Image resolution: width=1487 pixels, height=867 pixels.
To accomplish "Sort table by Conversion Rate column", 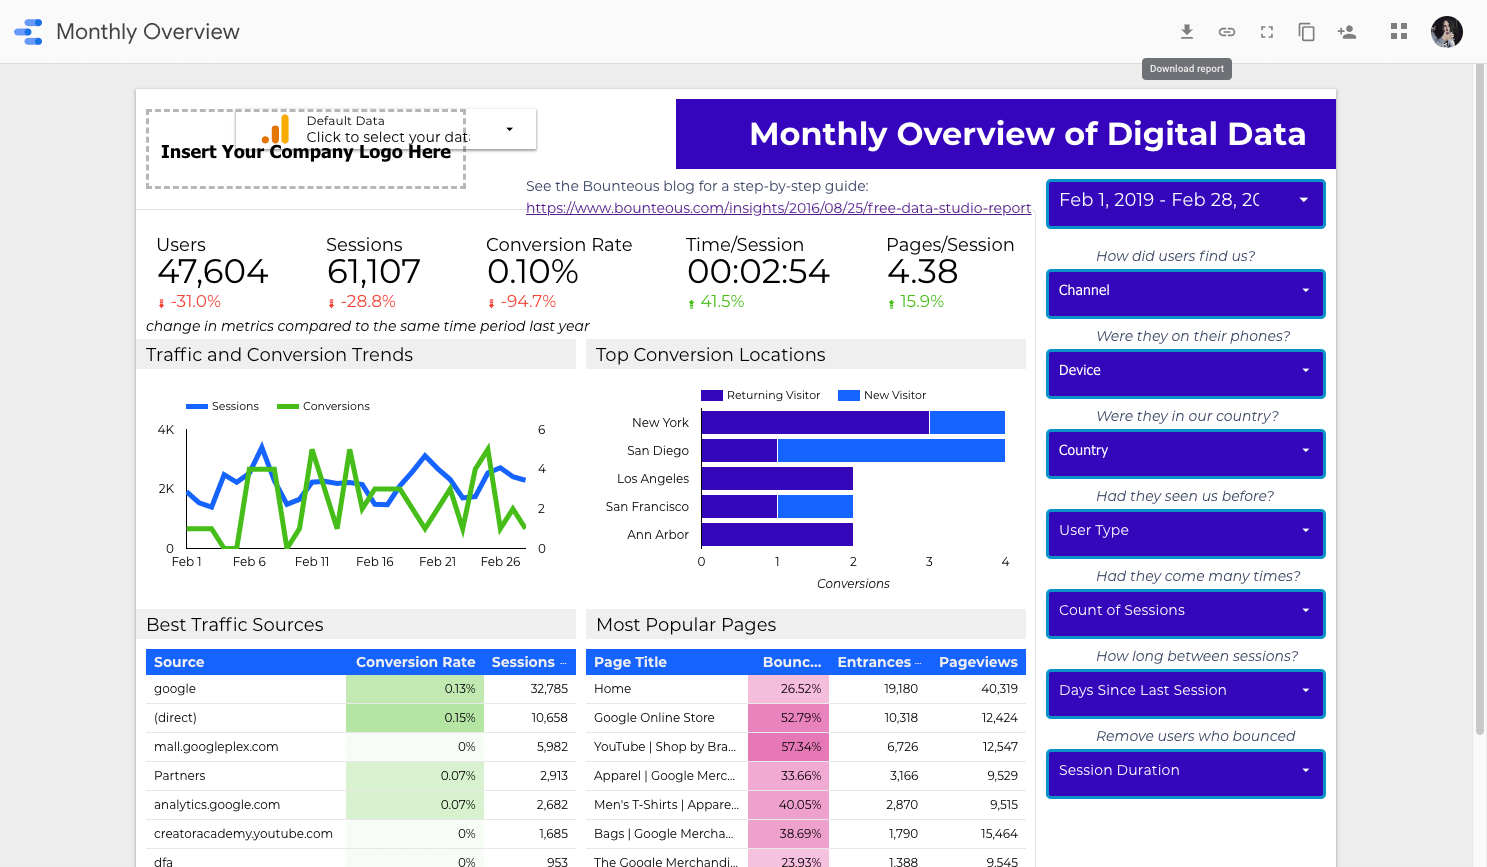I will (415, 662).
